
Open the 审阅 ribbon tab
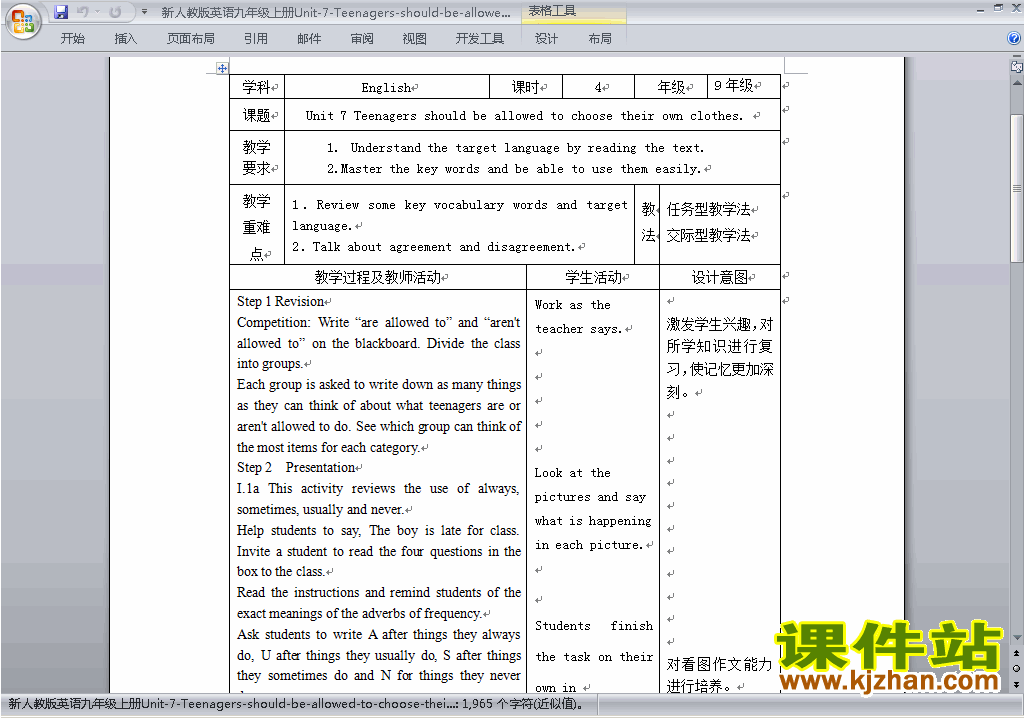362,39
